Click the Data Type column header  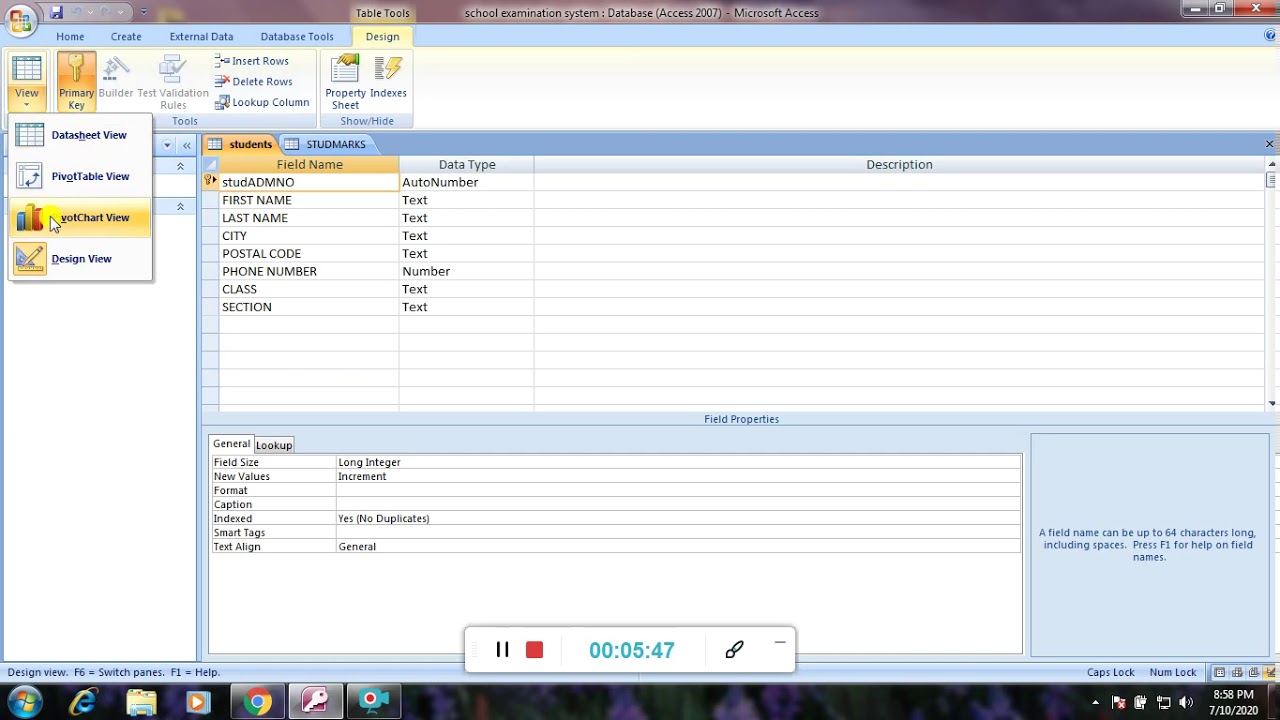point(466,165)
